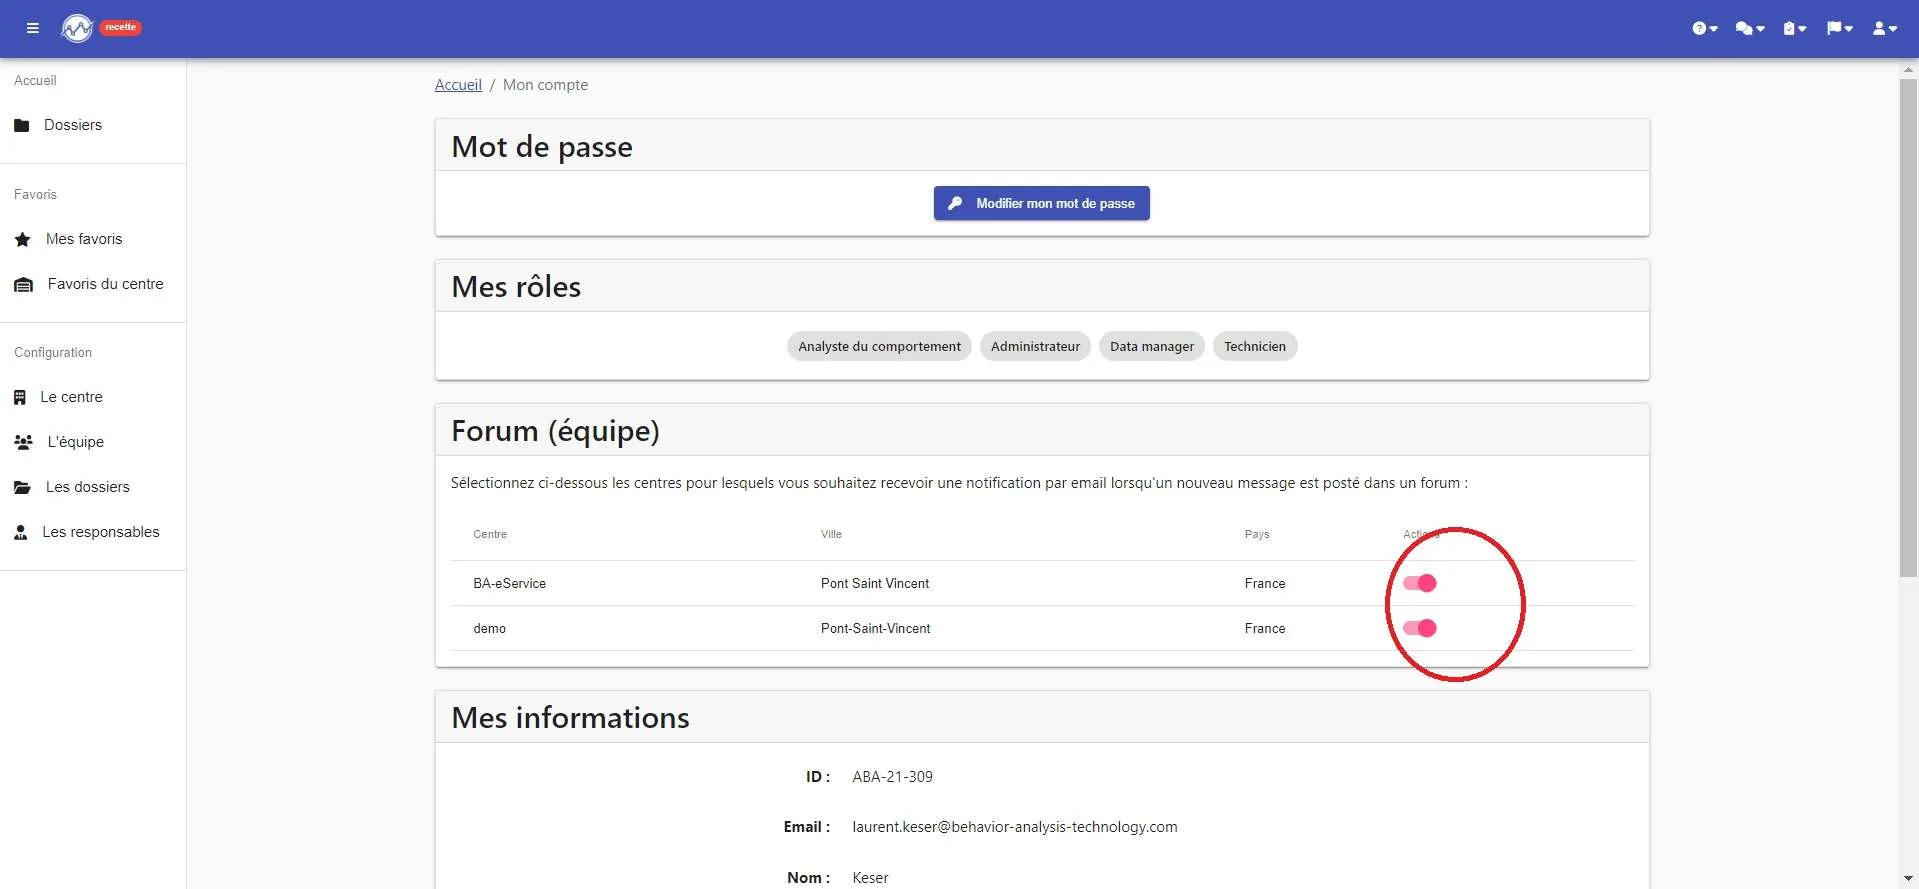Open the clipboard tasks dropdown
Viewport: 1919px width, 889px height.
1795,28
